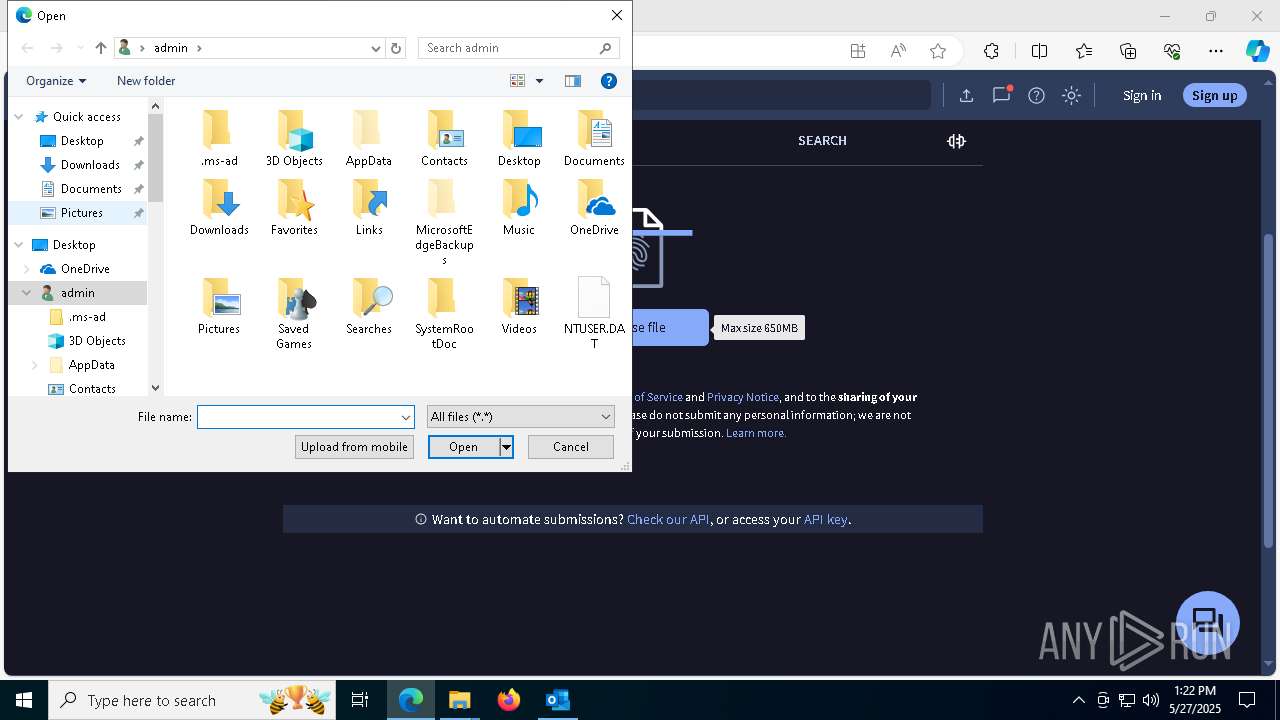Open Edge browser extensions icon
The image size is (1280, 720).
point(991,51)
